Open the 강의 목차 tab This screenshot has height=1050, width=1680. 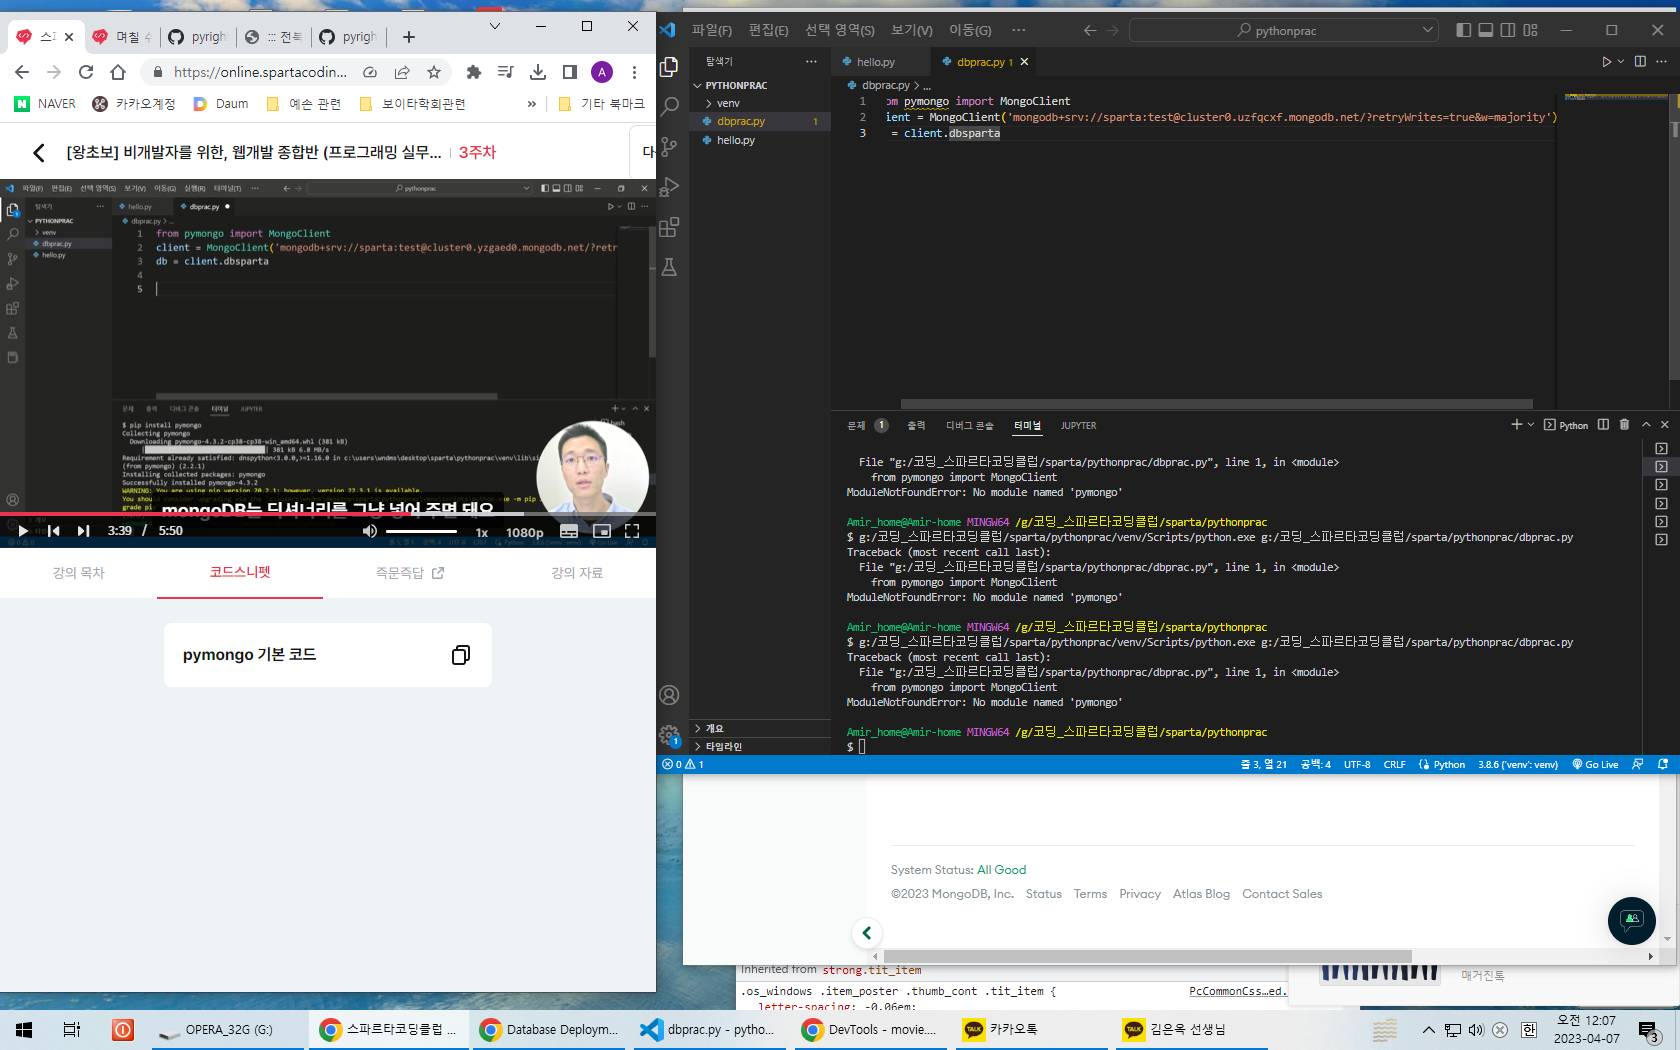click(x=79, y=573)
